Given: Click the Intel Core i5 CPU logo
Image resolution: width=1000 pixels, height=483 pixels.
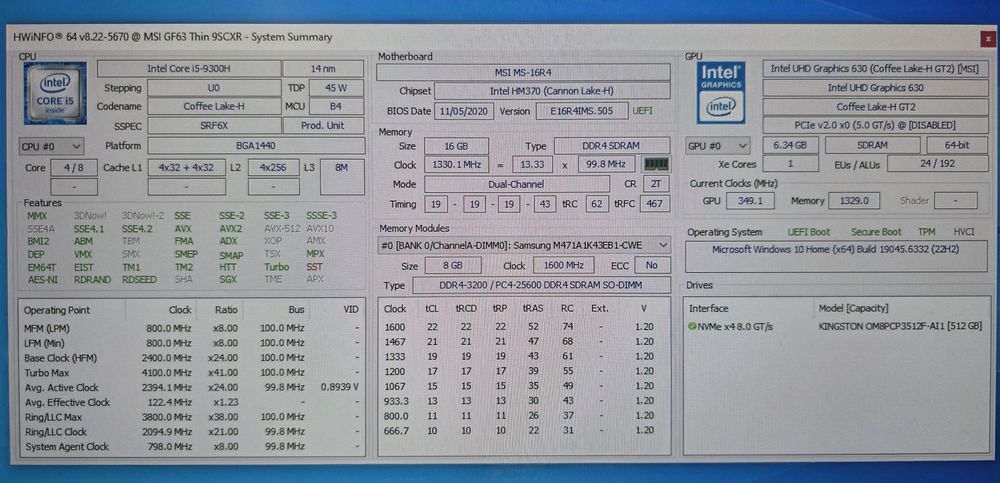Looking at the screenshot, I should pyautogui.click(x=55, y=93).
